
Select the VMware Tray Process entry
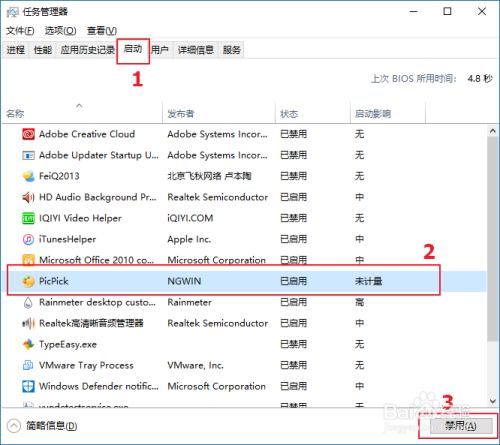pyautogui.click(x=86, y=365)
